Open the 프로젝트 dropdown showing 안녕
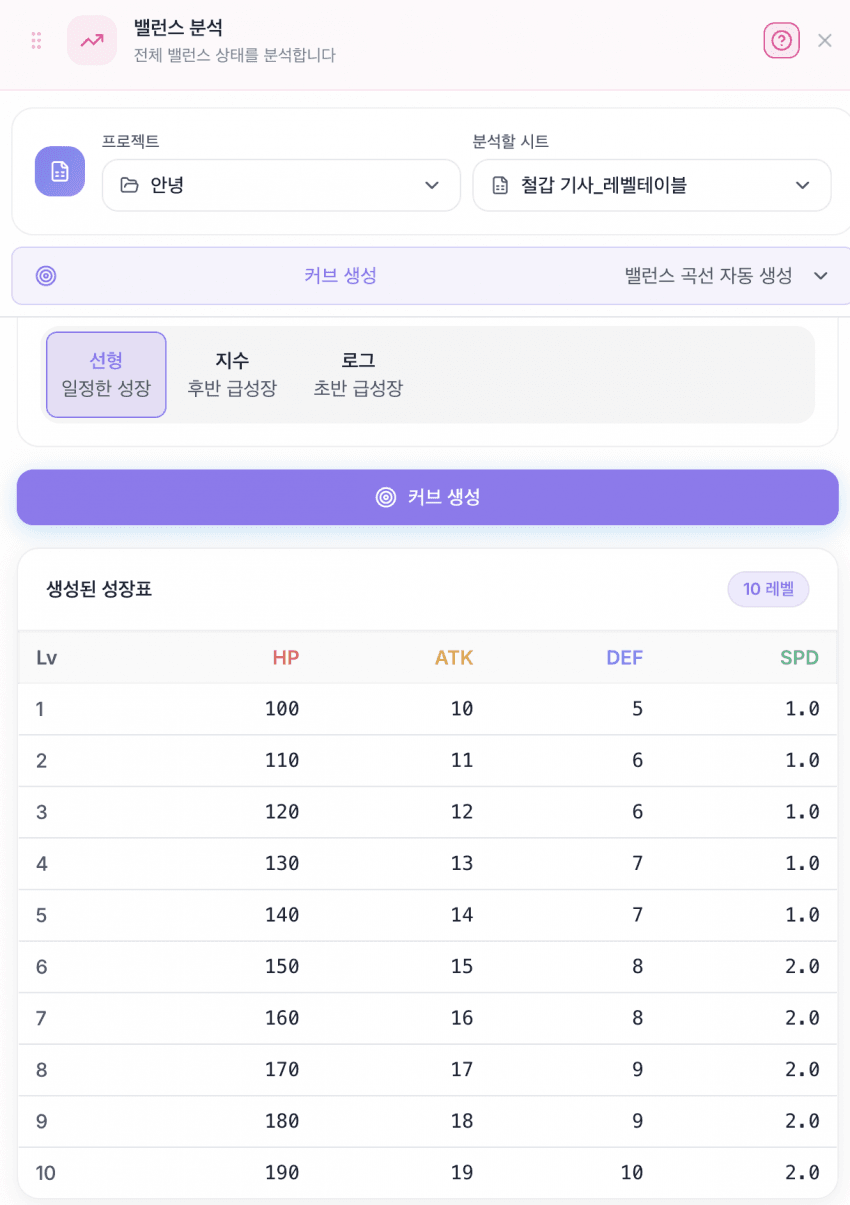This screenshot has width=850, height=1205. pos(281,185)
